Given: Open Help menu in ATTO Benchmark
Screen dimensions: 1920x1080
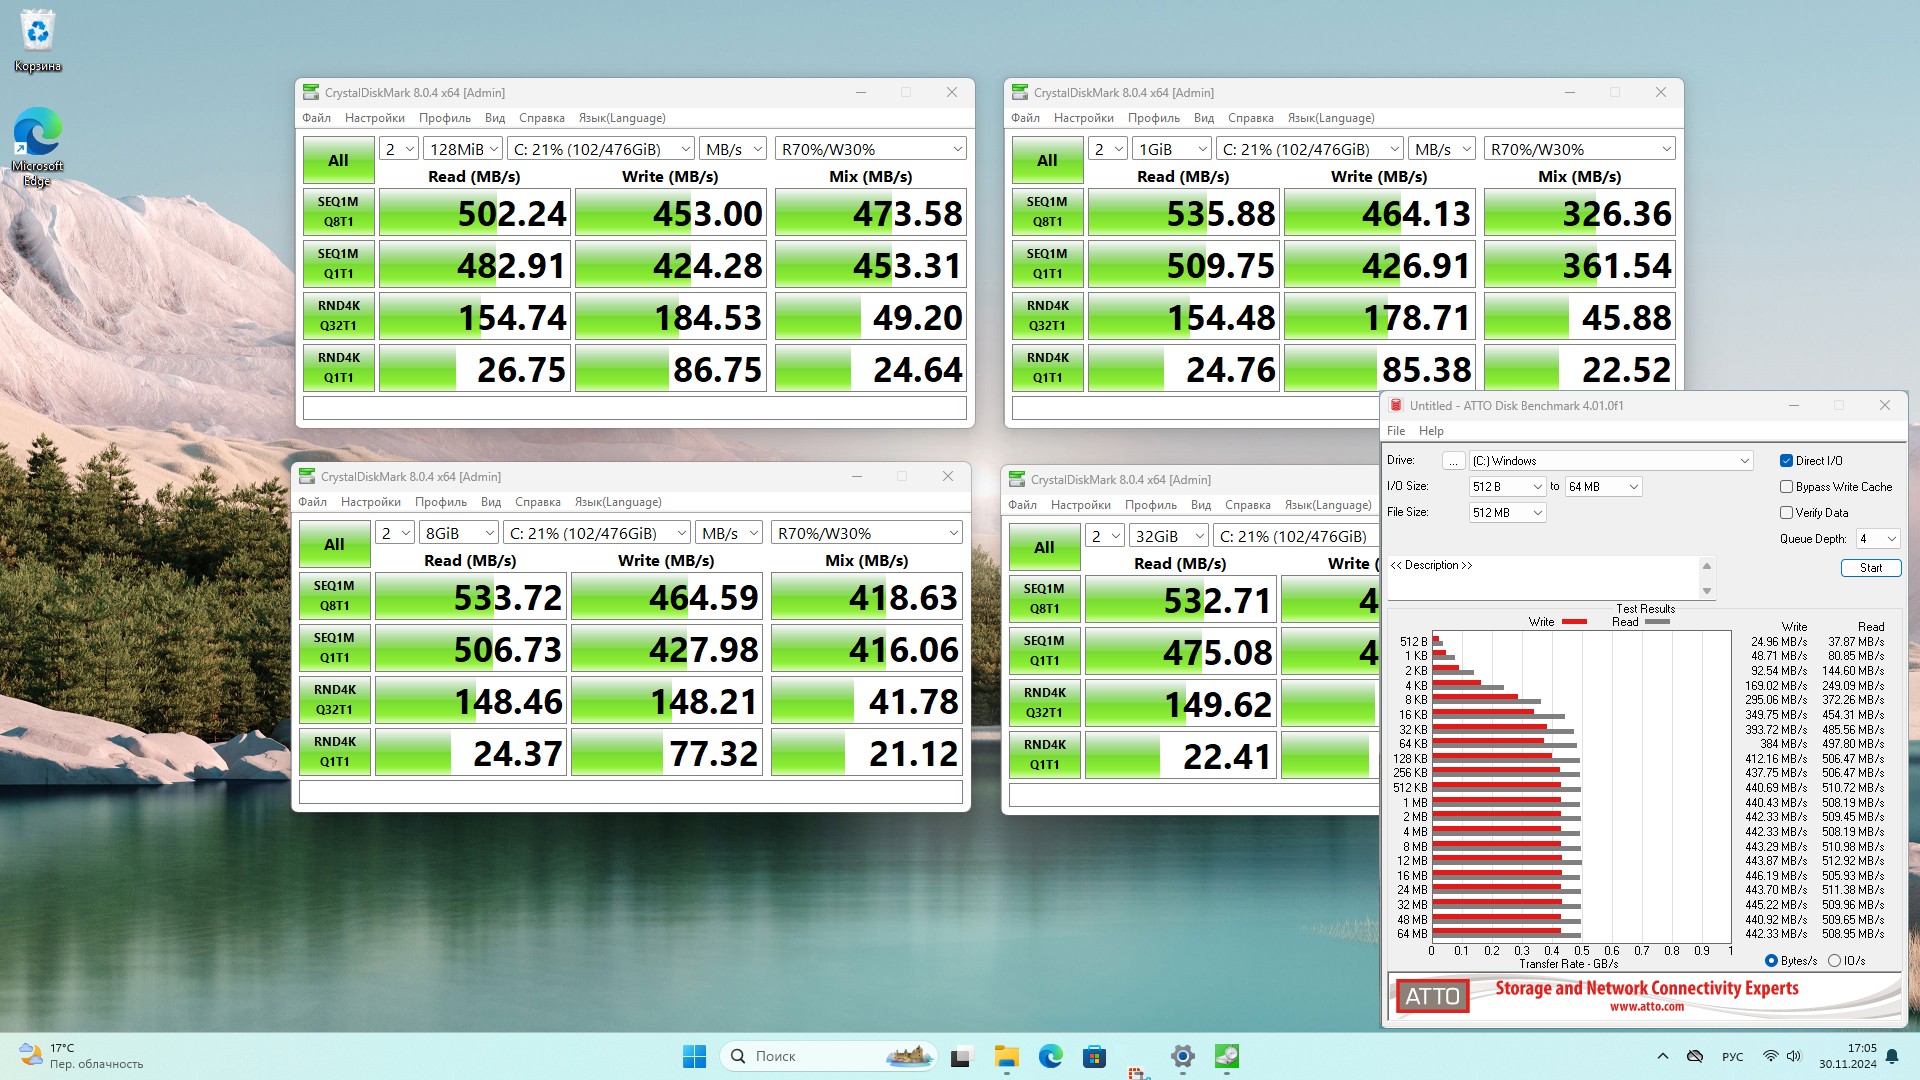Looking at the screenshot, I should click(x=1431, y=431).
